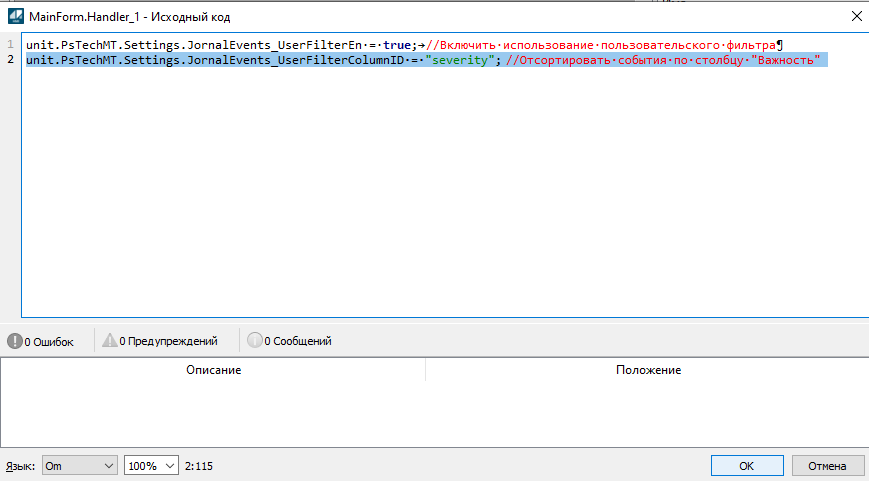
Task: Toggle the 0 Предупреждений warnings filter
Action: pos(160,341)
